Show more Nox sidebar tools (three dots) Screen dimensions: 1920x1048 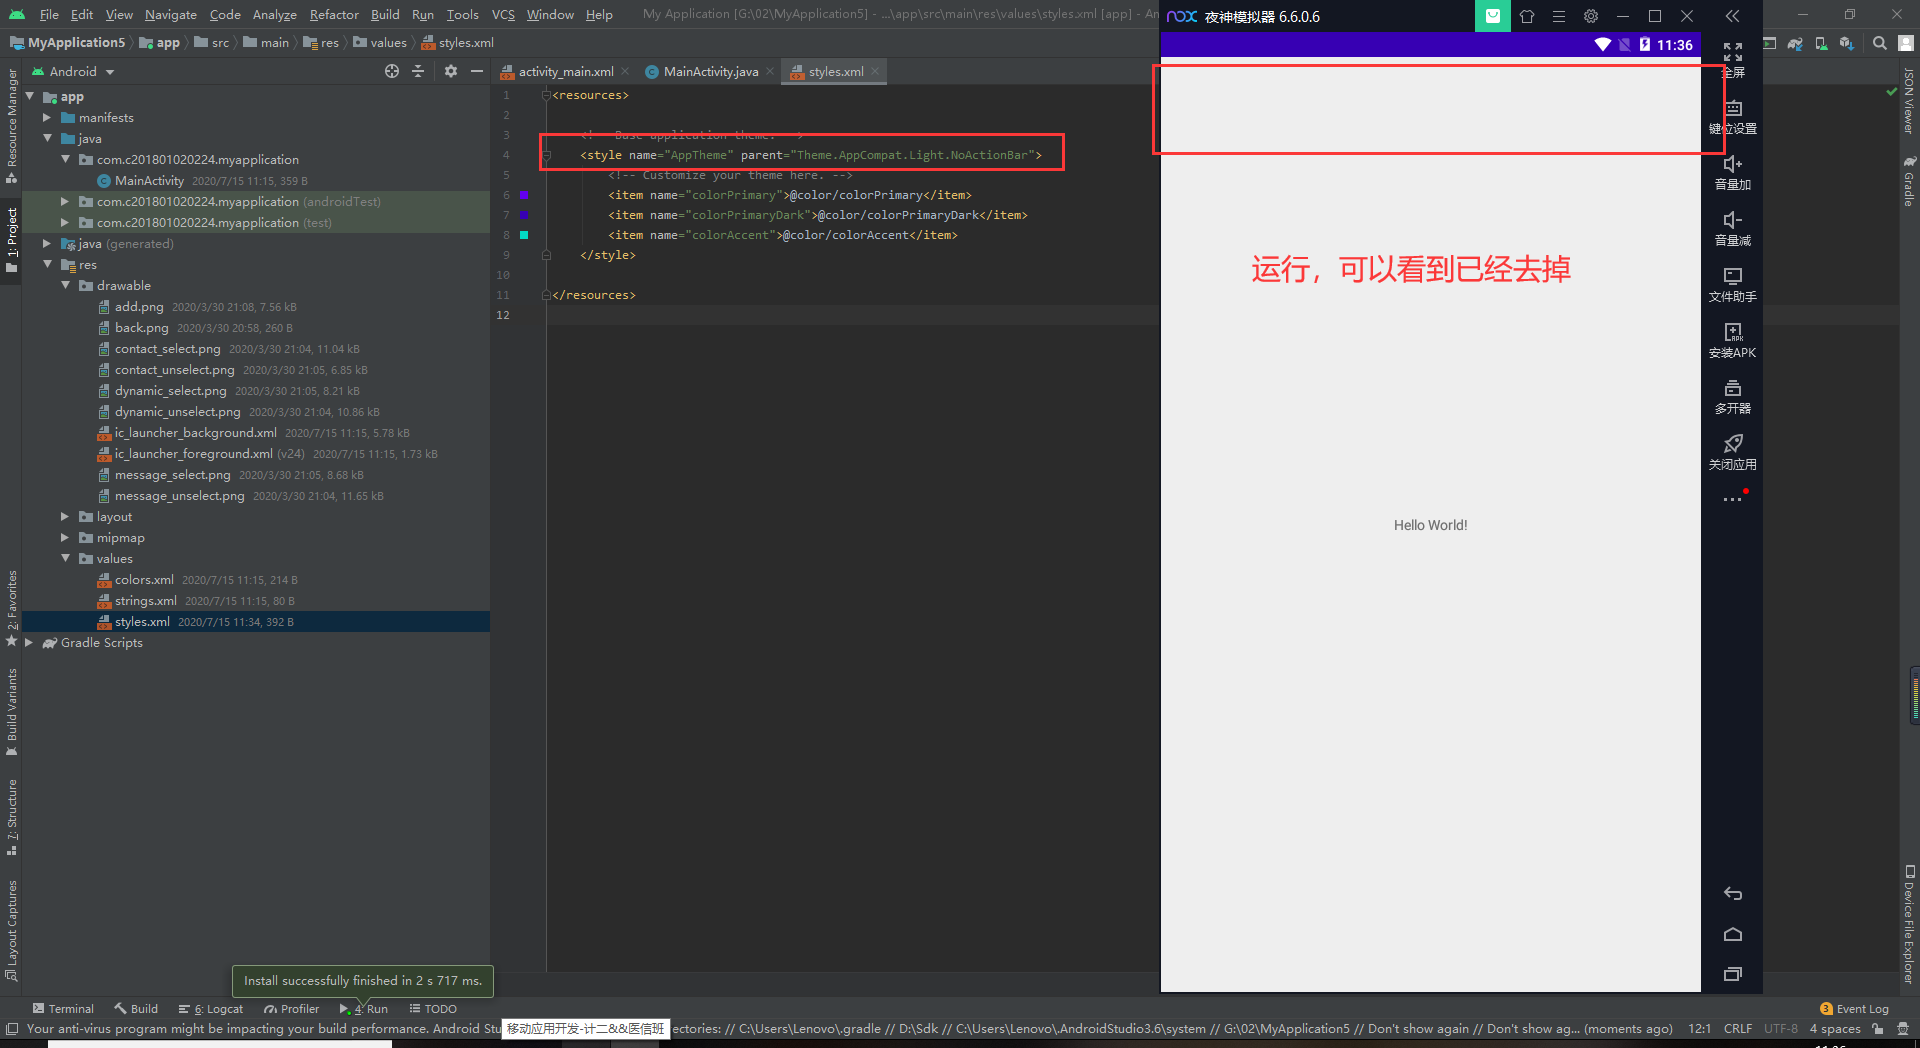(1733, 499)
